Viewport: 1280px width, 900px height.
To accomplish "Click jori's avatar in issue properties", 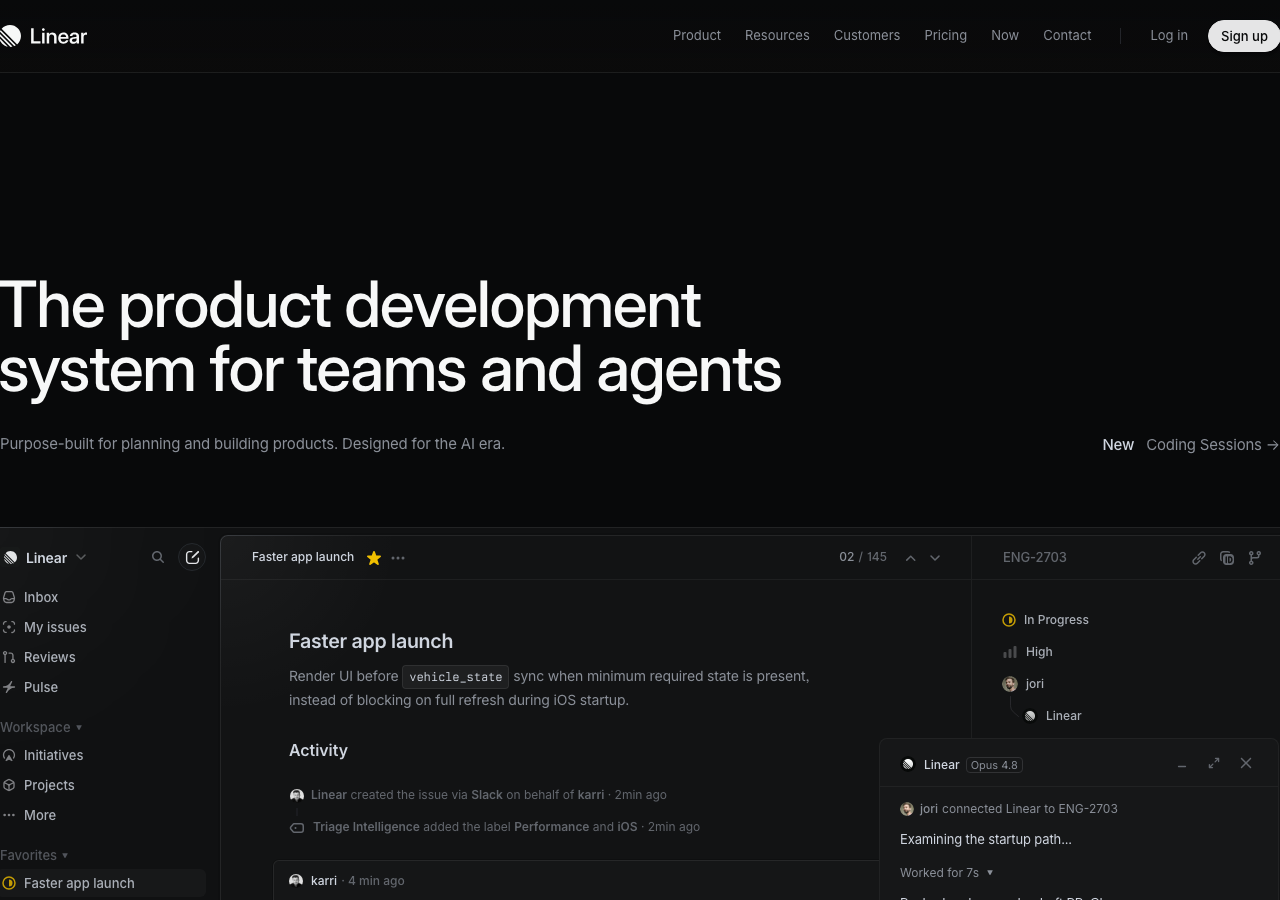I will coord(1010,684).
